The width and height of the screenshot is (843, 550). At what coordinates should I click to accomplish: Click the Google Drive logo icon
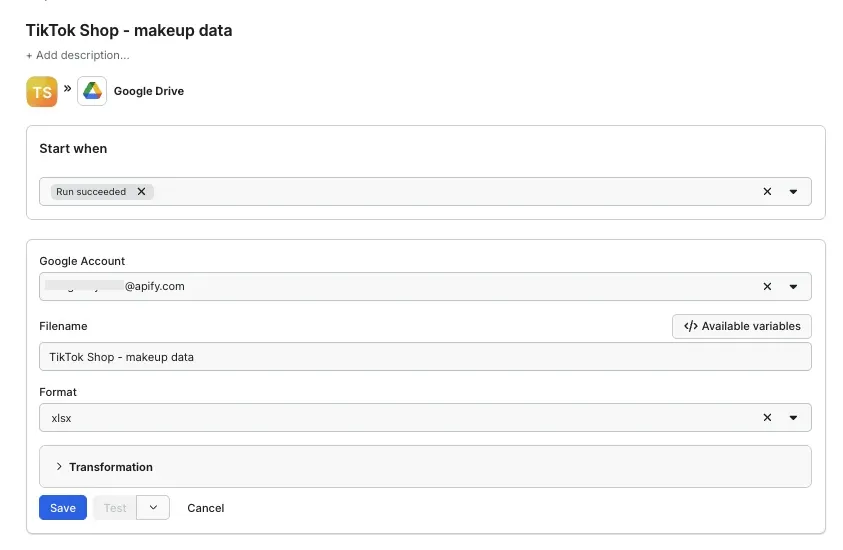pos(92,91)
